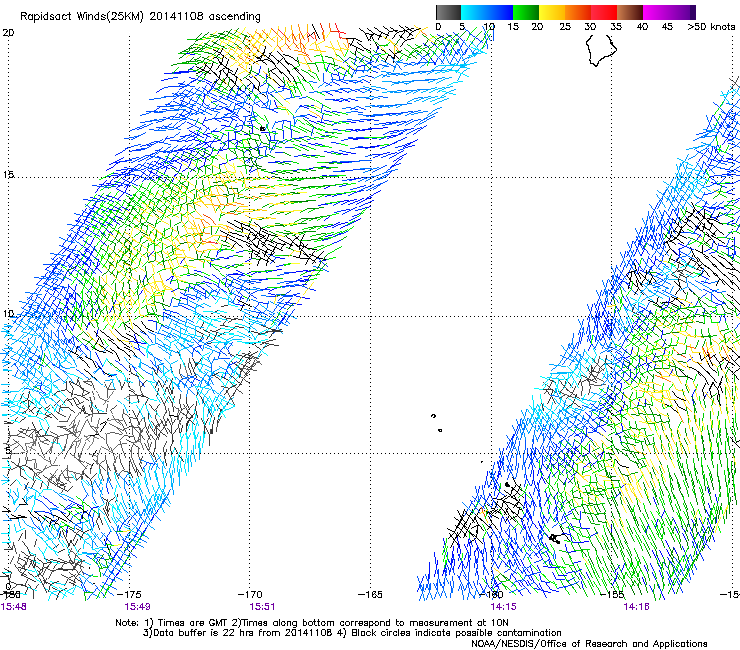740x650 pixels.
Task: Click the gray 0-5 knots legend swatch
Action: [448, 12]
